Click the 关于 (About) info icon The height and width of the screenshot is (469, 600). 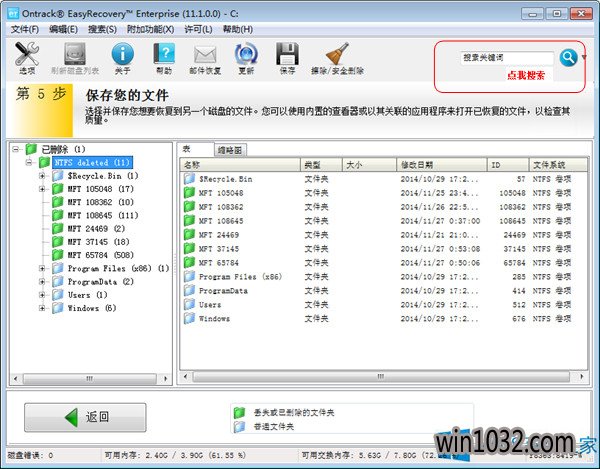coord(122,58)
